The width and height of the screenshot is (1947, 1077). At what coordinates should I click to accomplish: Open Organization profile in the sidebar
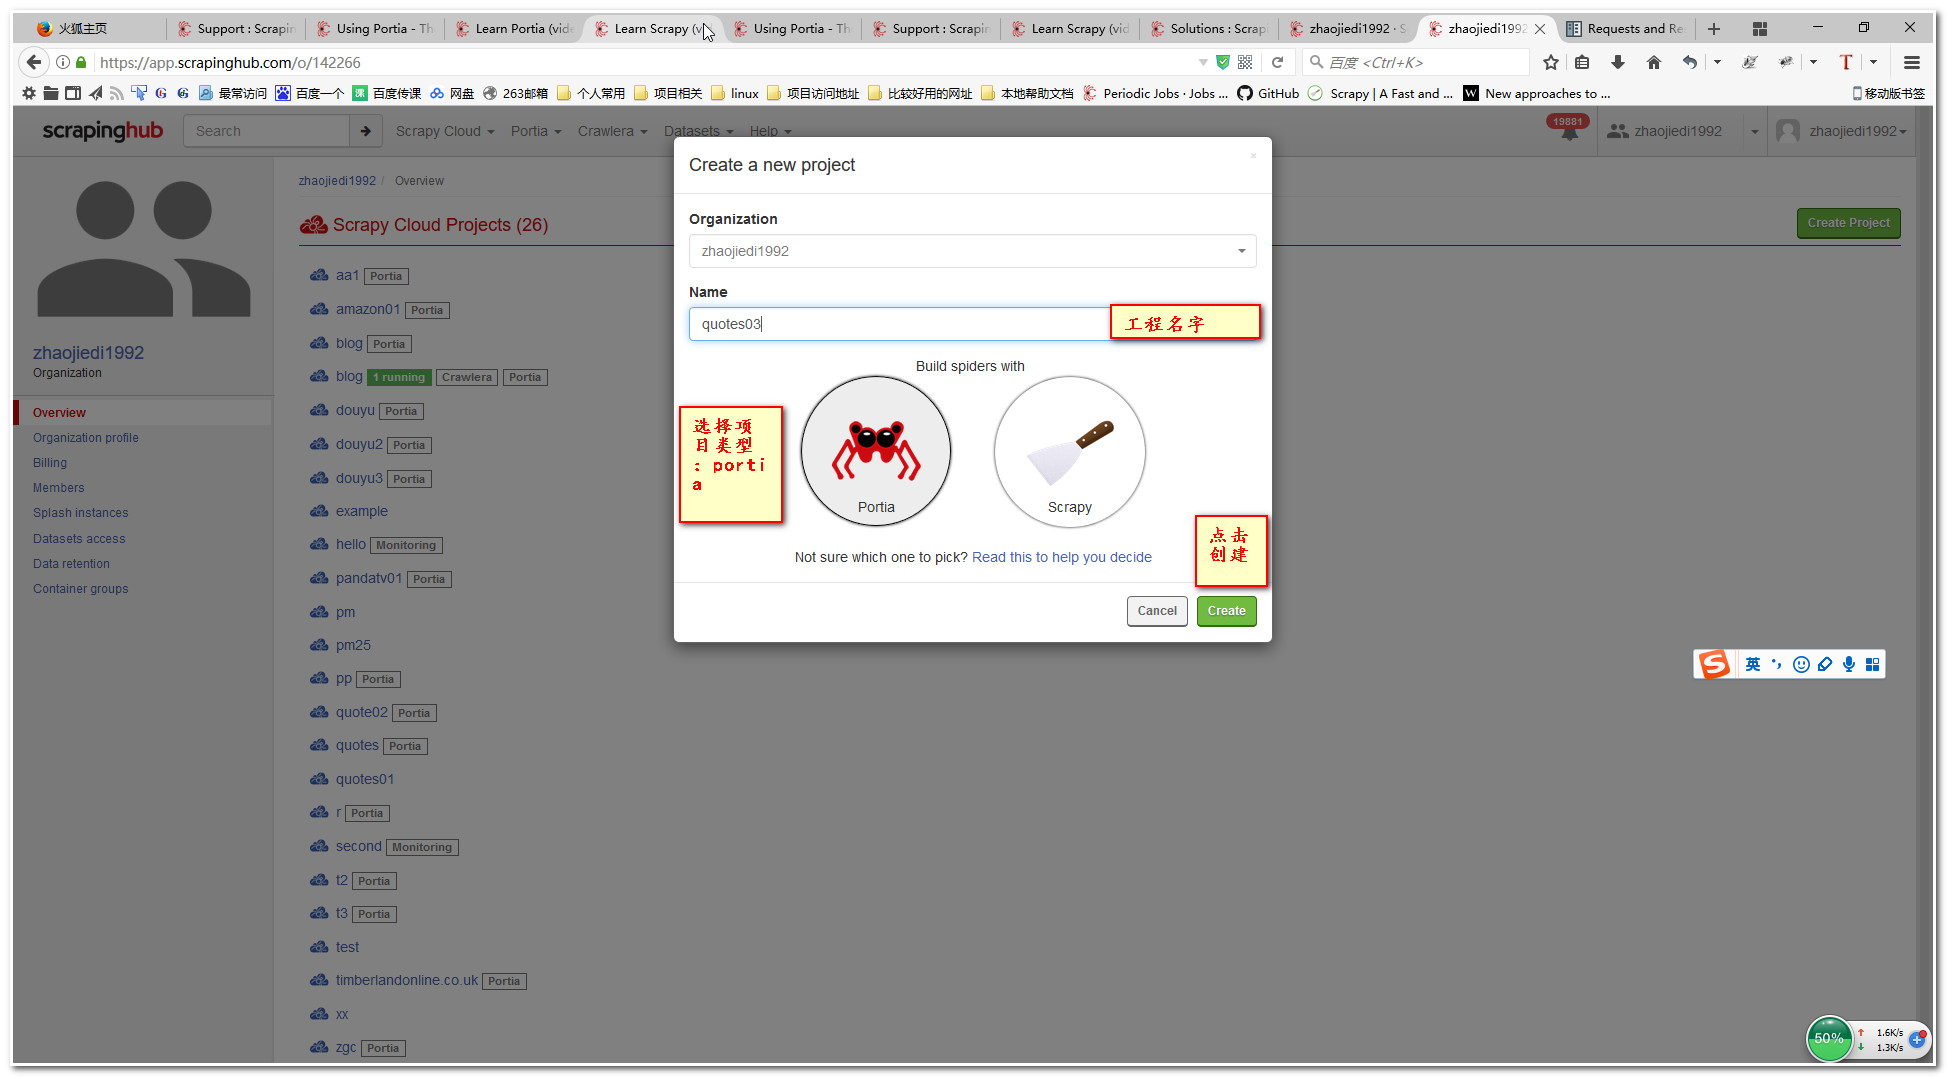86,438
